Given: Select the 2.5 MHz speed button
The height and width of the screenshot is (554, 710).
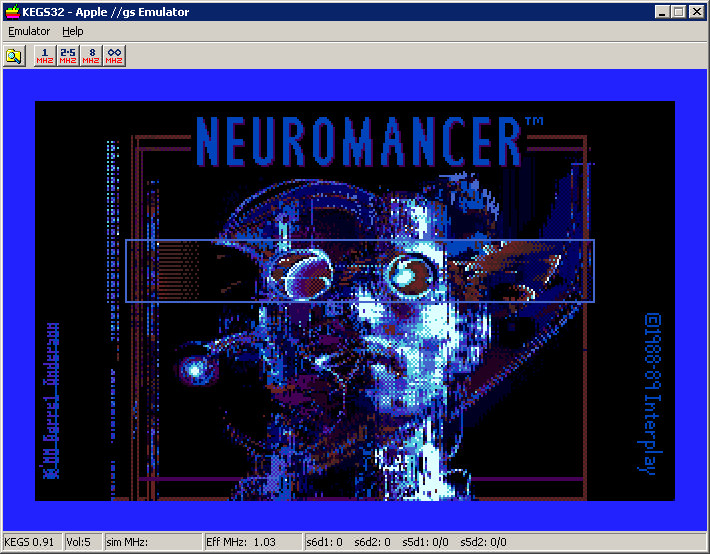Looking at the screenshot, I should [68, 56].
